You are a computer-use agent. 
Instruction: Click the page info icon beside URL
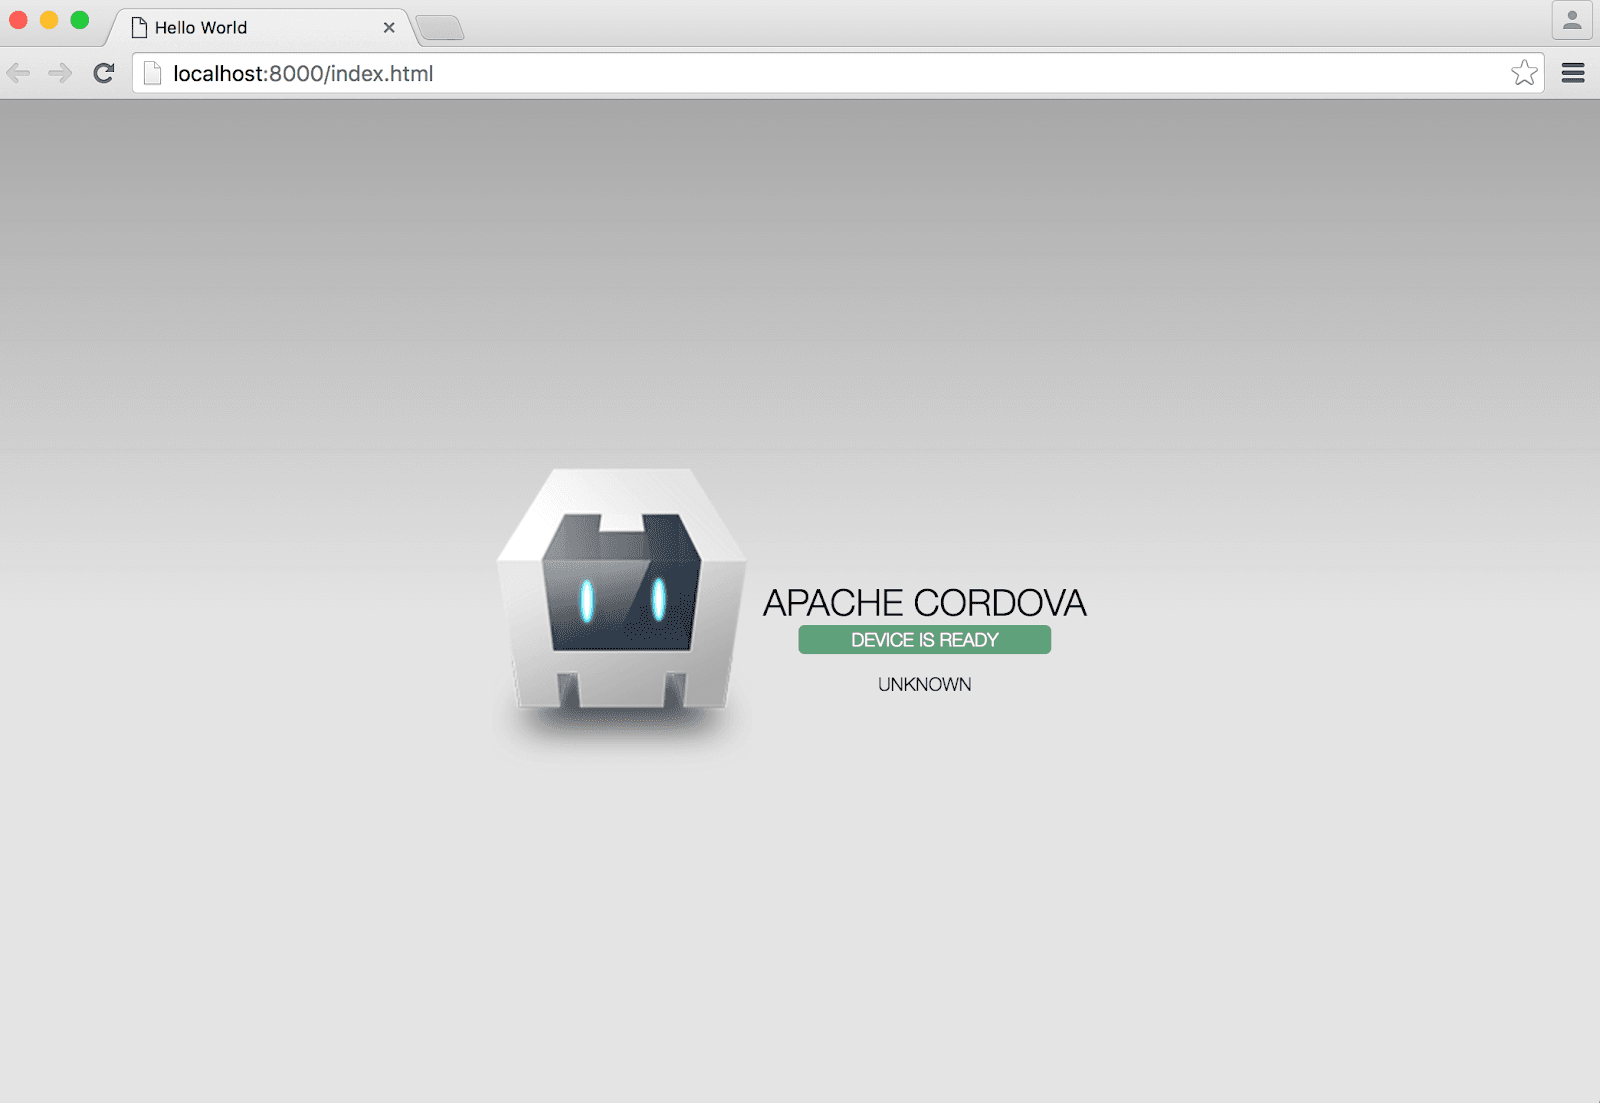153,73
